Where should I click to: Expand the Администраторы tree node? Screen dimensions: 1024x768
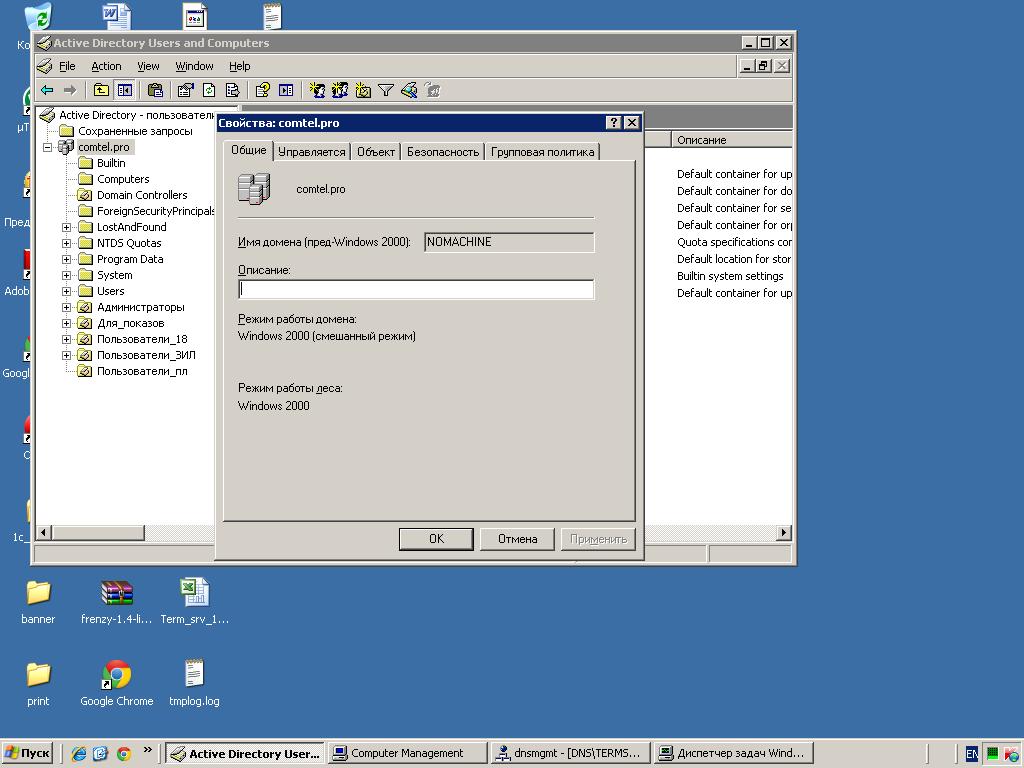pos(67,307)
